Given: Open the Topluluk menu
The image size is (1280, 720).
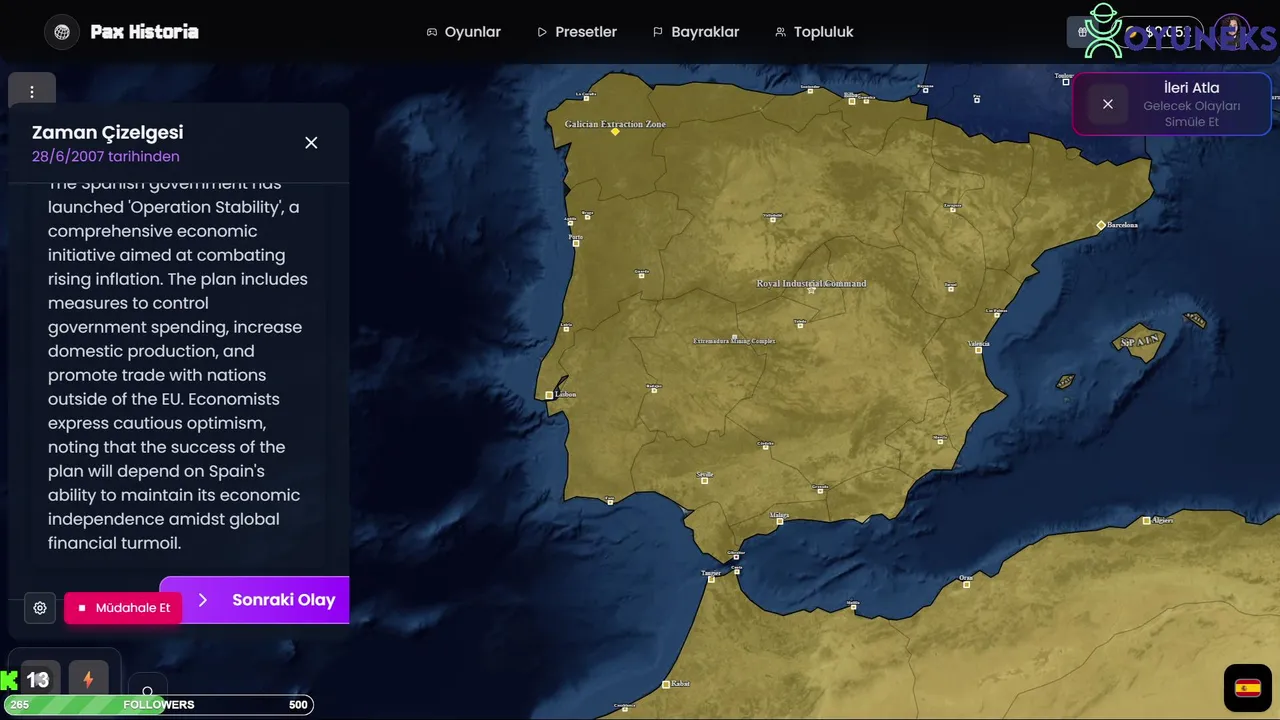Looking at the screenshot, I should coord(814,32).
